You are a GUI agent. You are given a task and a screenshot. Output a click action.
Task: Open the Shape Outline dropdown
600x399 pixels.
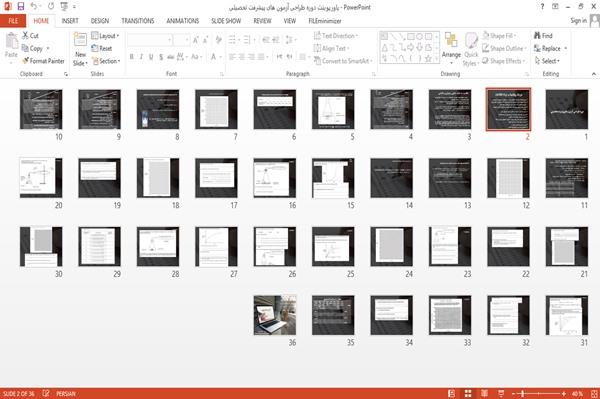504,48
